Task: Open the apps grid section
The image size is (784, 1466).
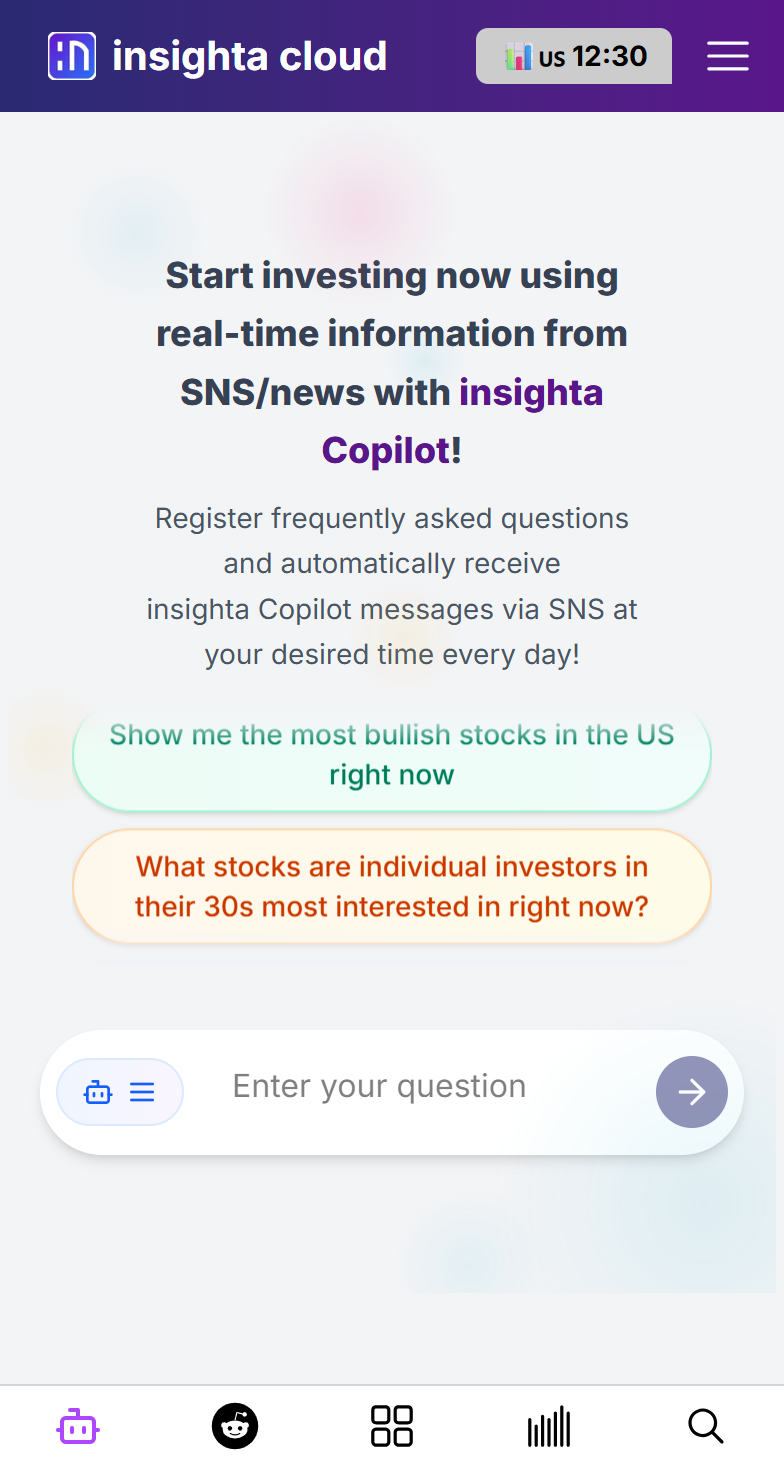Action: click(392, 1425)
